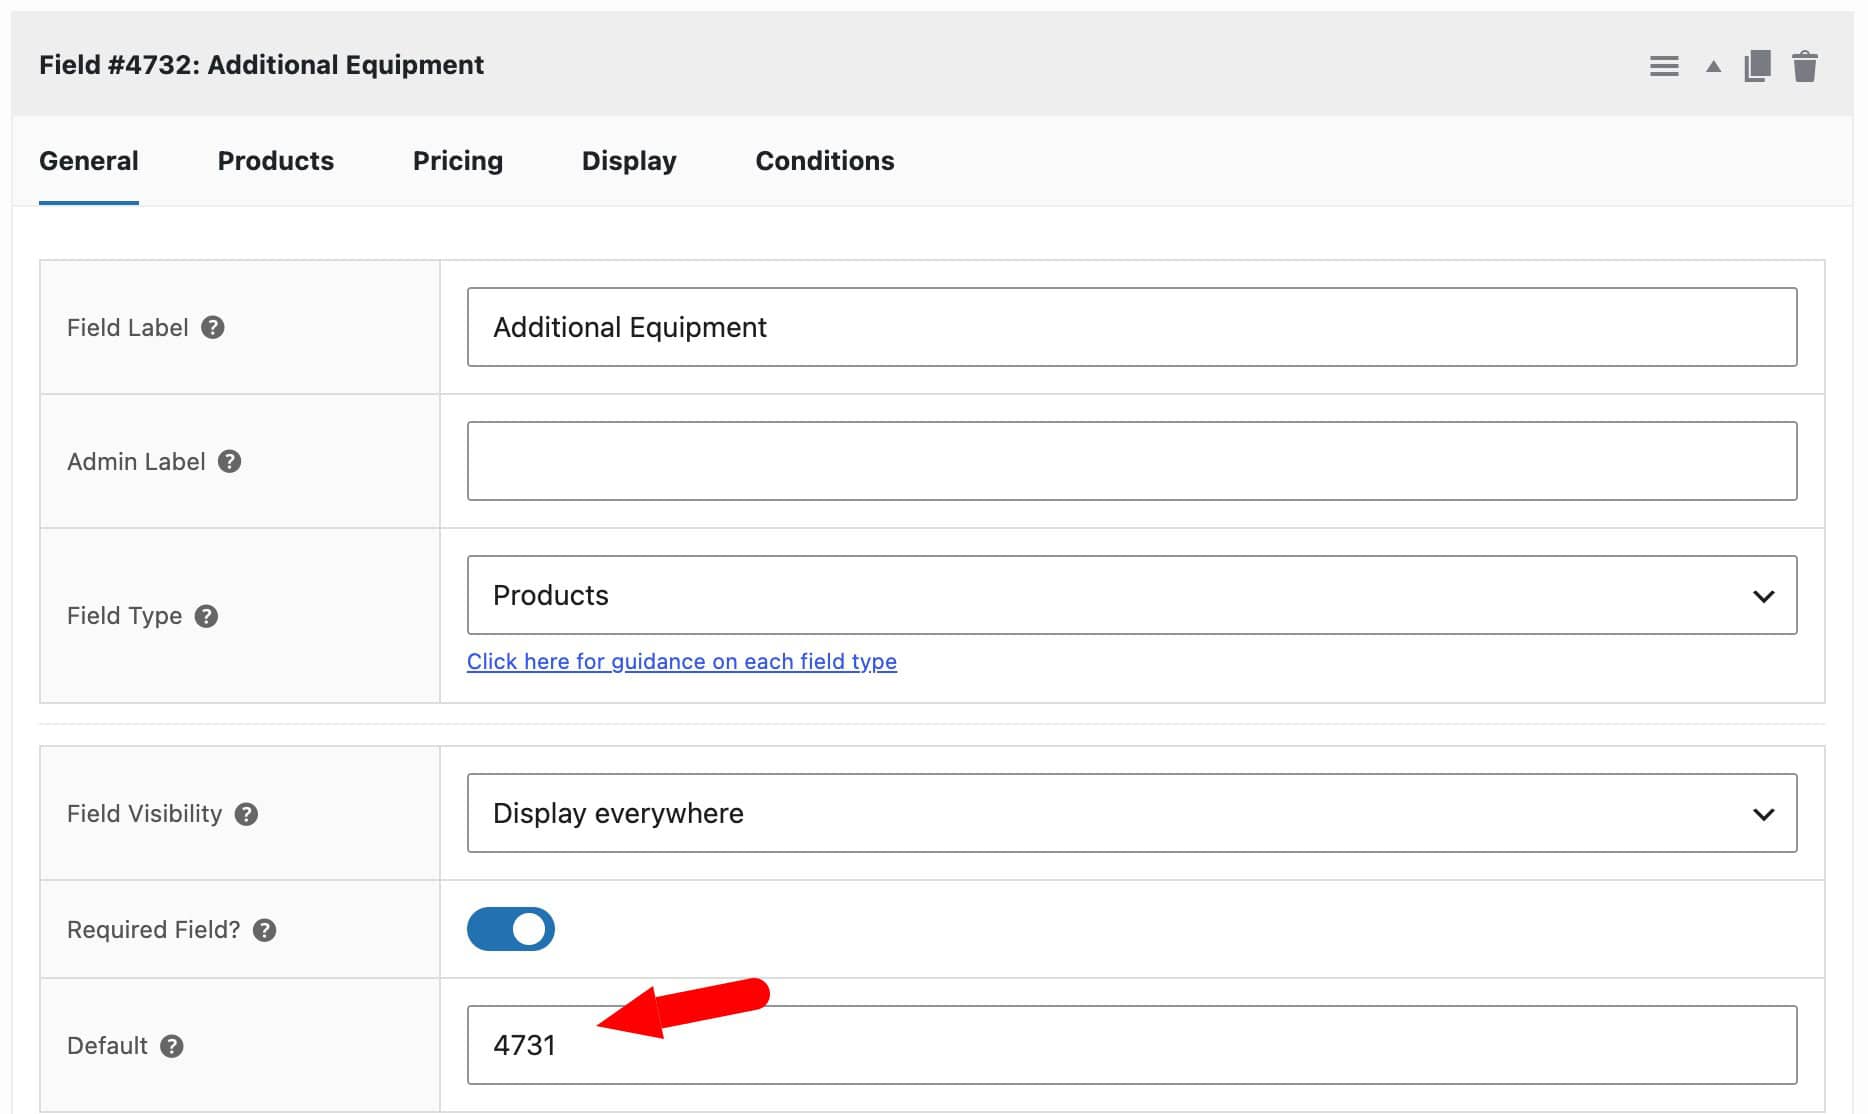Collapse the field with the up triangle
Screen dimensions: 1868x1114
coord(1713,67)
